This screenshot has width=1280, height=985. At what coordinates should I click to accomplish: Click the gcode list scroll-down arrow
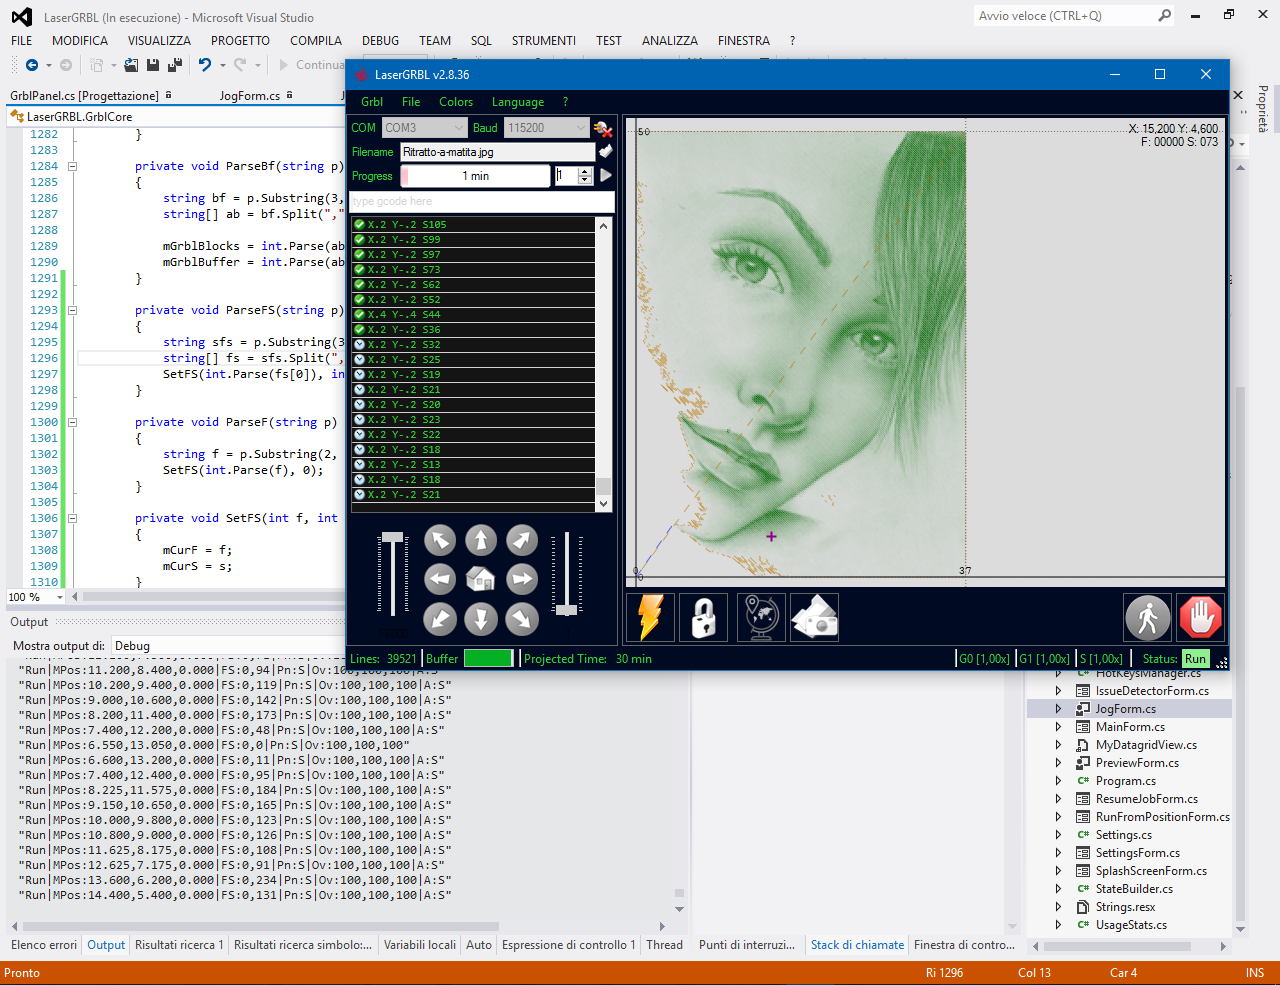[x=603, y=504]
